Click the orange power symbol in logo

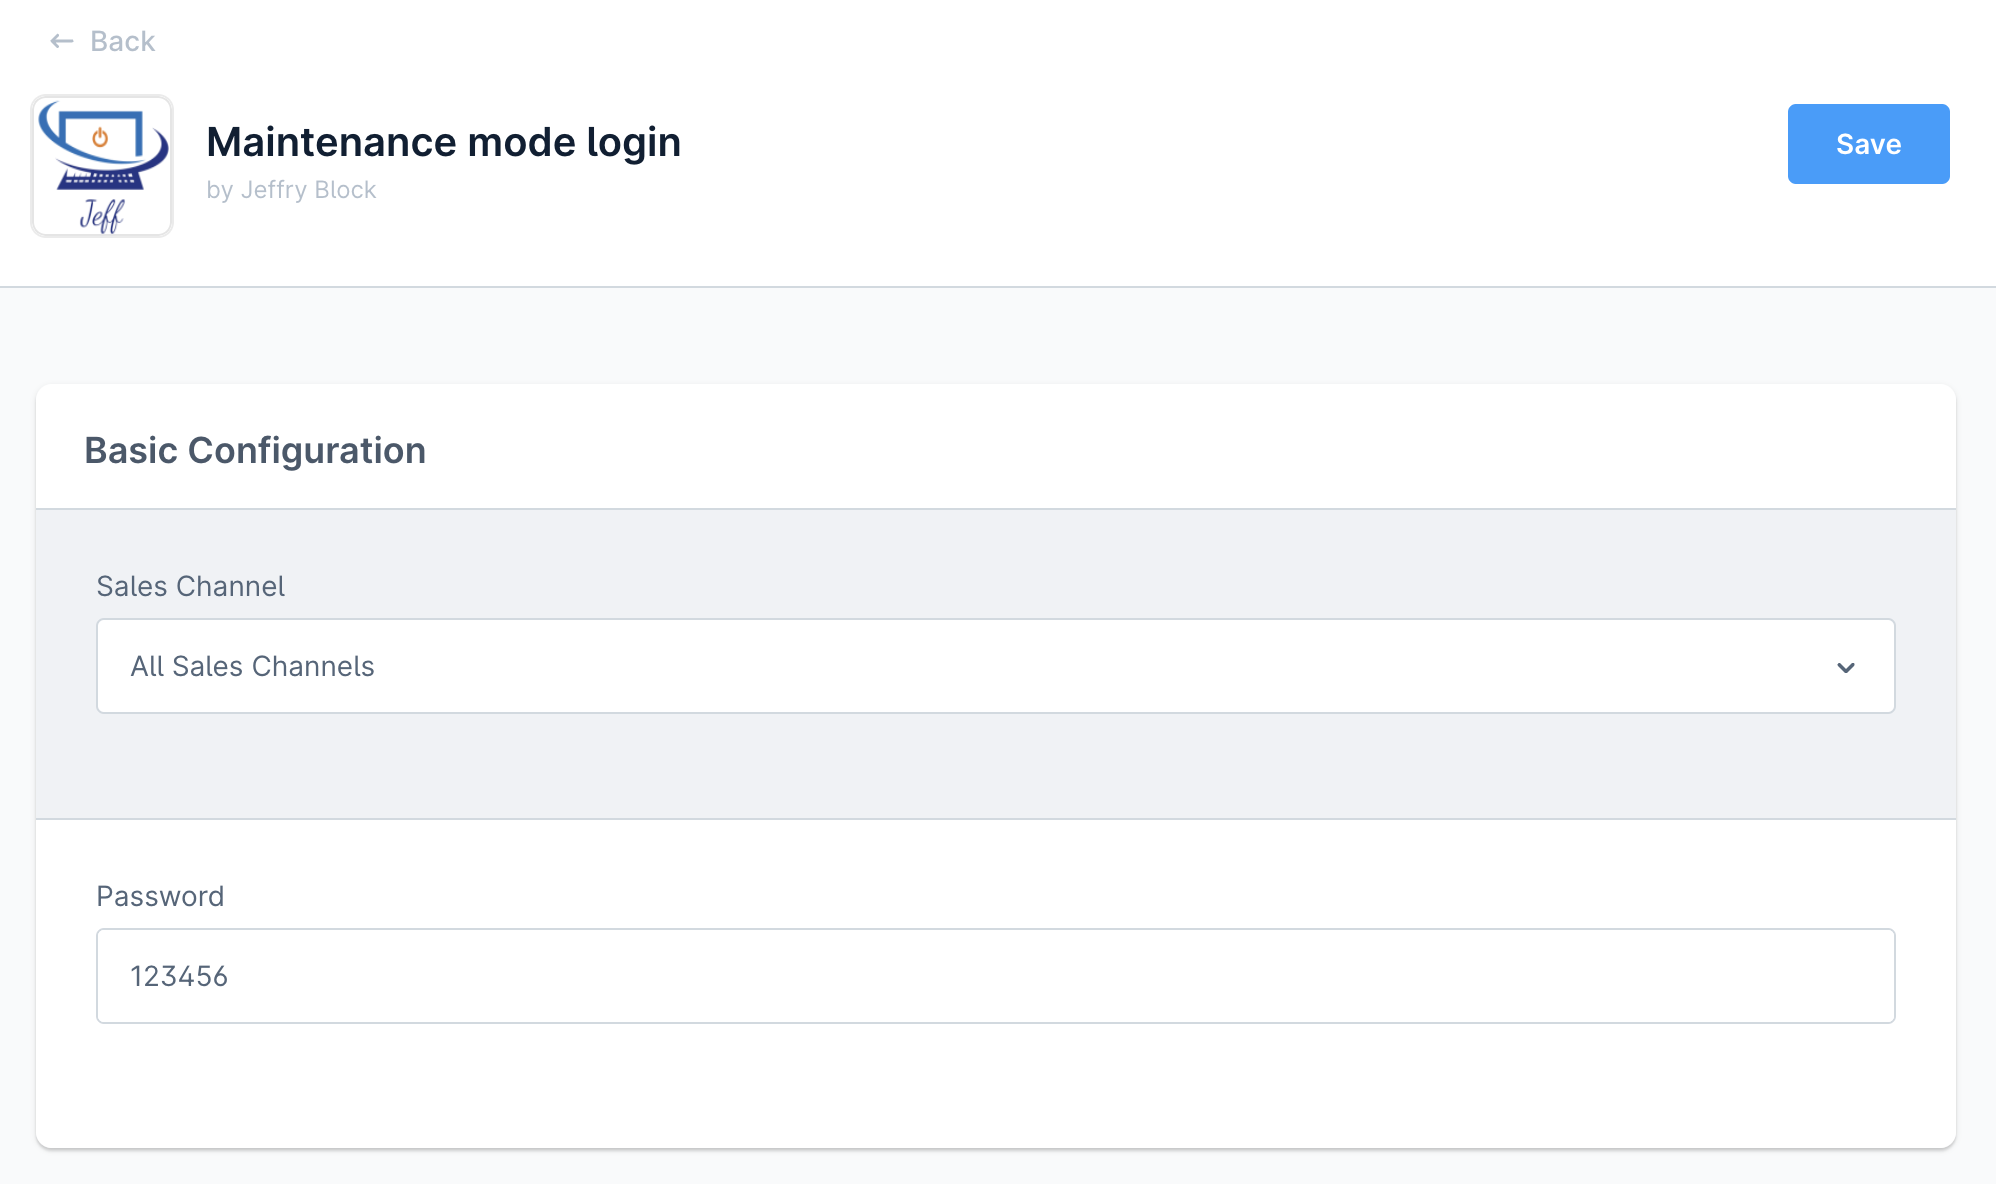100,137
